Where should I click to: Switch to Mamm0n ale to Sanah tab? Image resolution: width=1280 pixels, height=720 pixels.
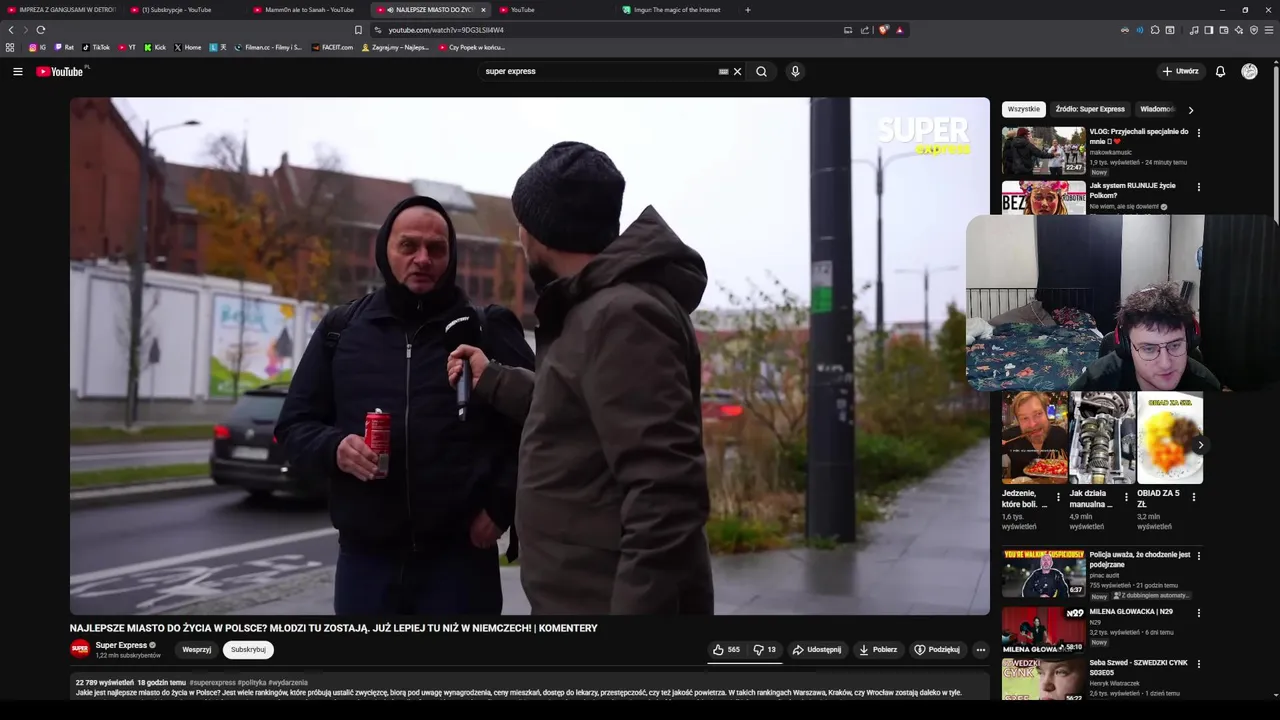click(307, 10)
